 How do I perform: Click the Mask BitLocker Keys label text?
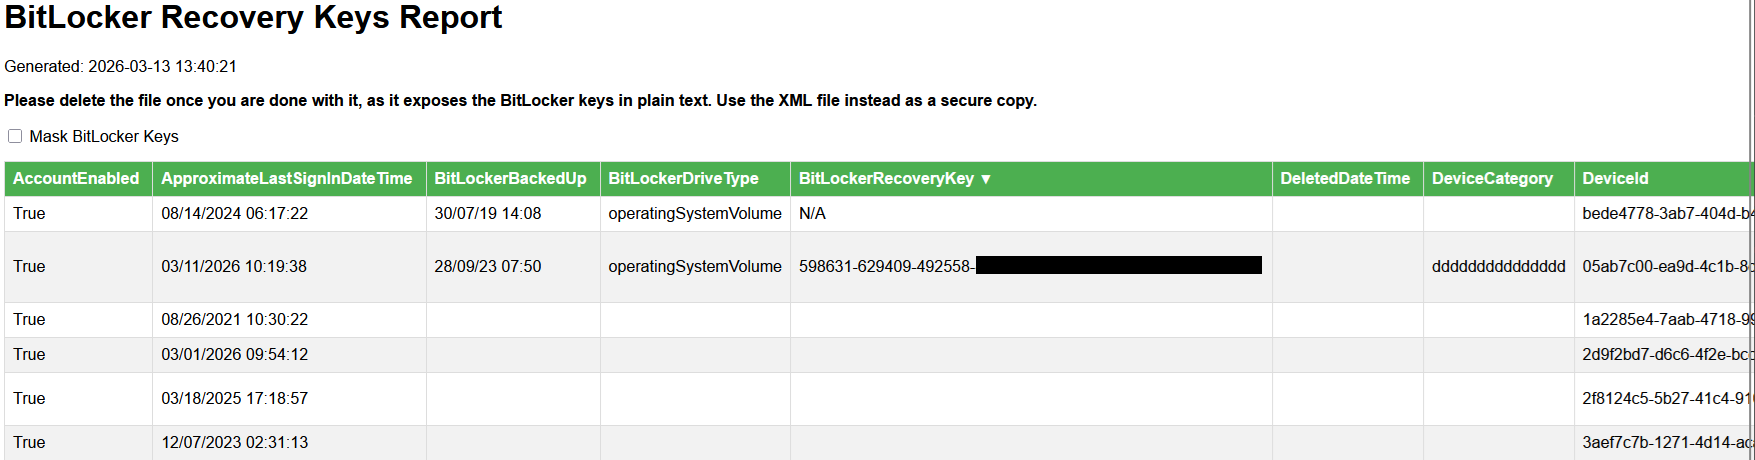coord(104,137)
